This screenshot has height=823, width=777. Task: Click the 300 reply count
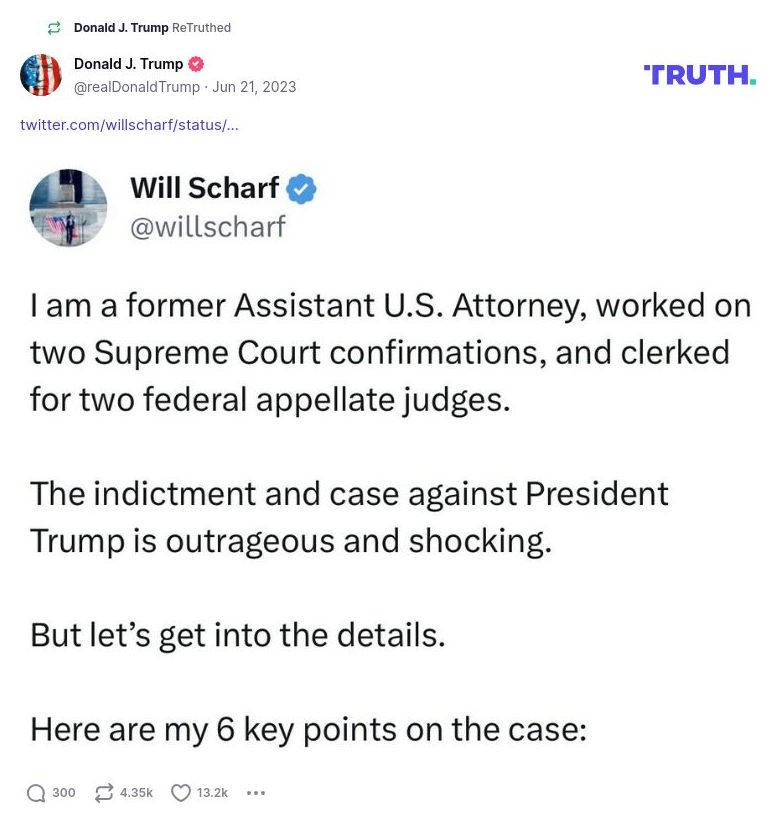click(62, 792)
